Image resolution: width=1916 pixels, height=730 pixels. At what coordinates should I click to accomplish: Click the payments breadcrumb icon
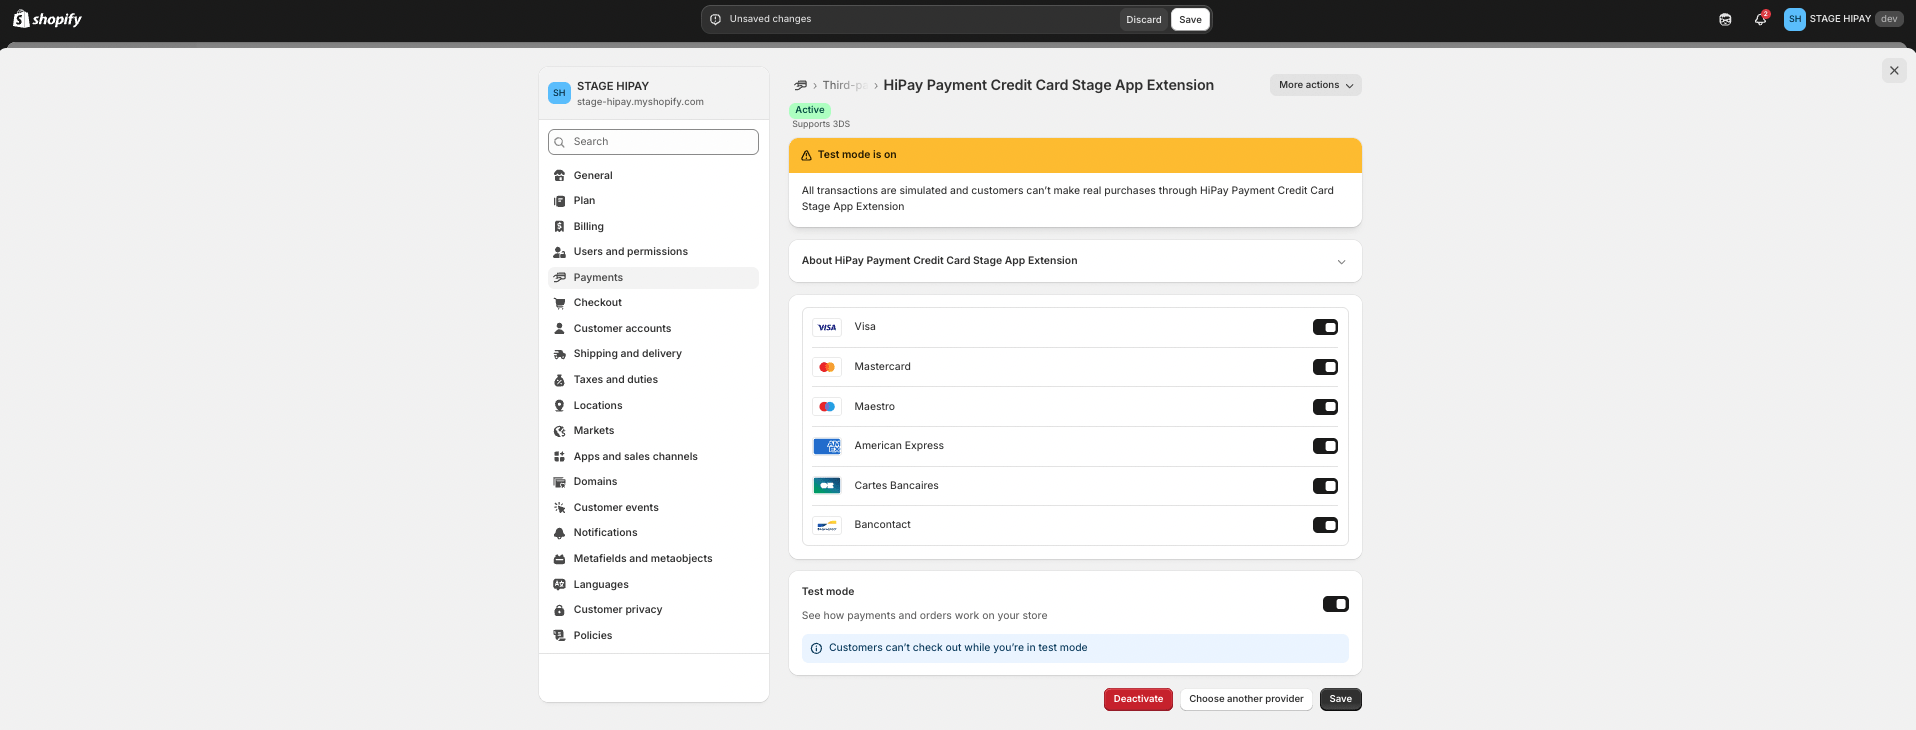[x=800, y=86]
